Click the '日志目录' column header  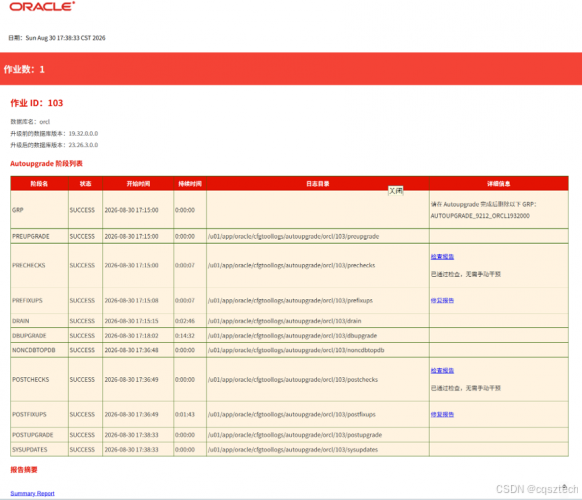tap(318, 184)
